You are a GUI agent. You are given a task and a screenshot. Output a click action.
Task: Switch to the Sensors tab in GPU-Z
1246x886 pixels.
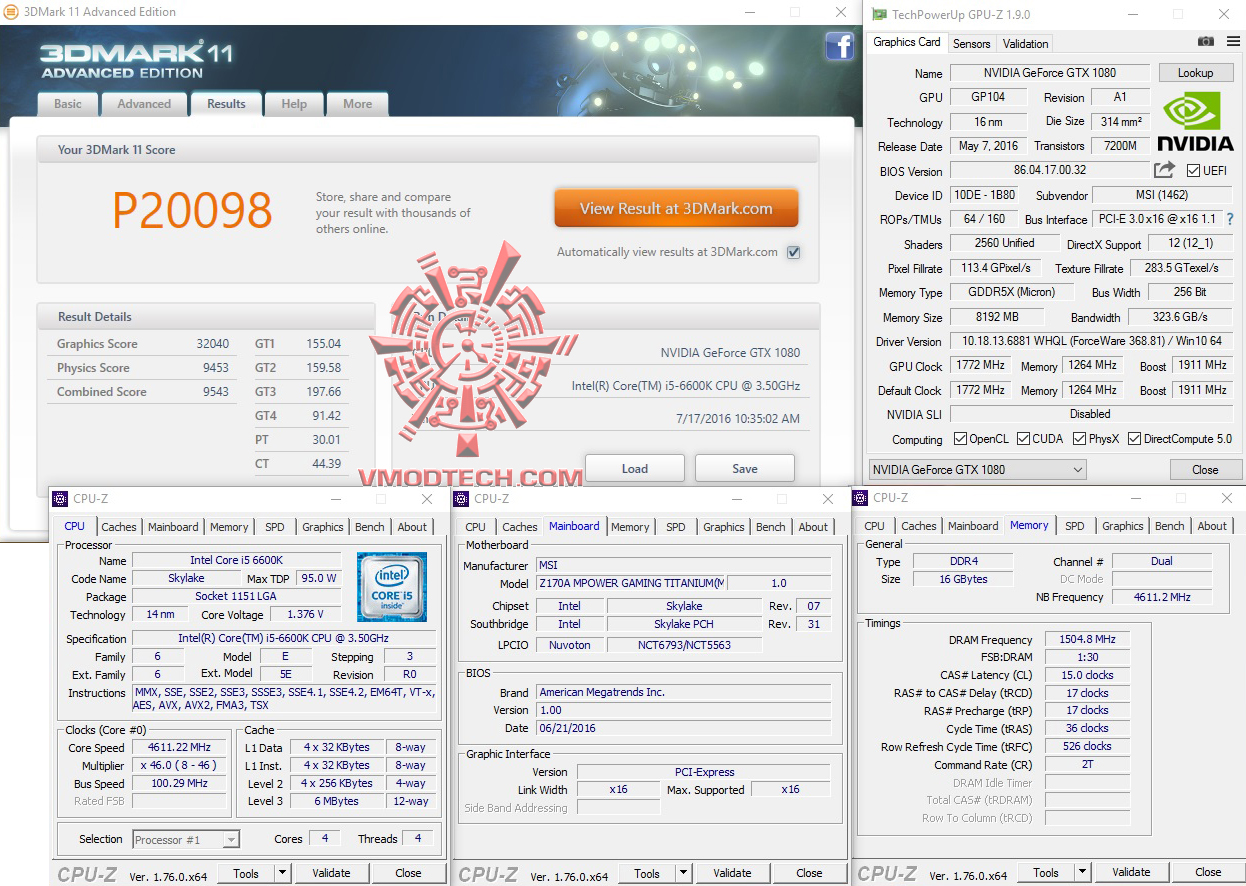pyautogui.click(x=971, y=43)
